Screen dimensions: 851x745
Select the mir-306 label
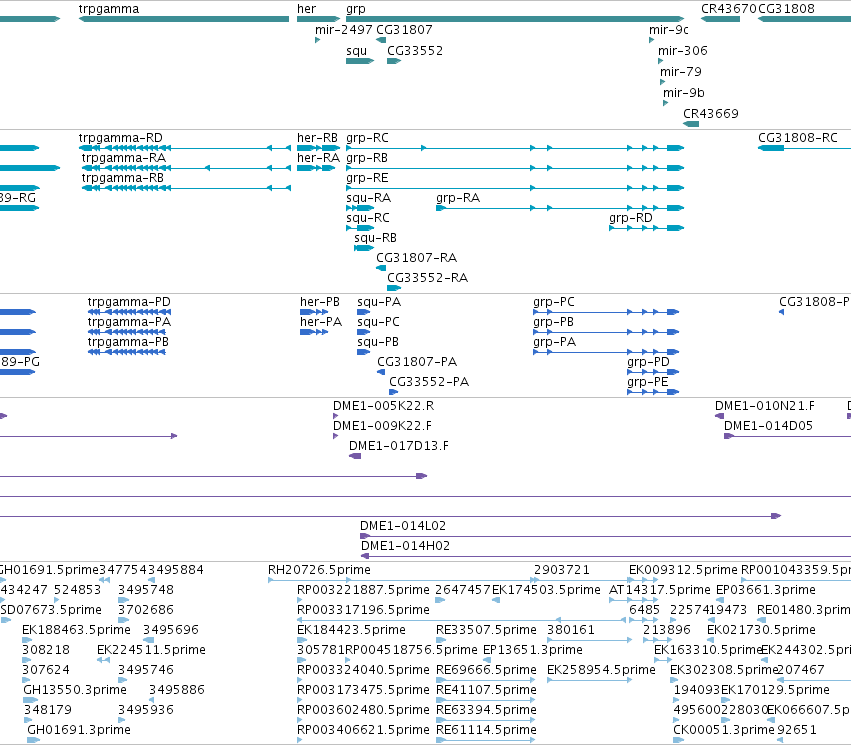pos(683,51)
